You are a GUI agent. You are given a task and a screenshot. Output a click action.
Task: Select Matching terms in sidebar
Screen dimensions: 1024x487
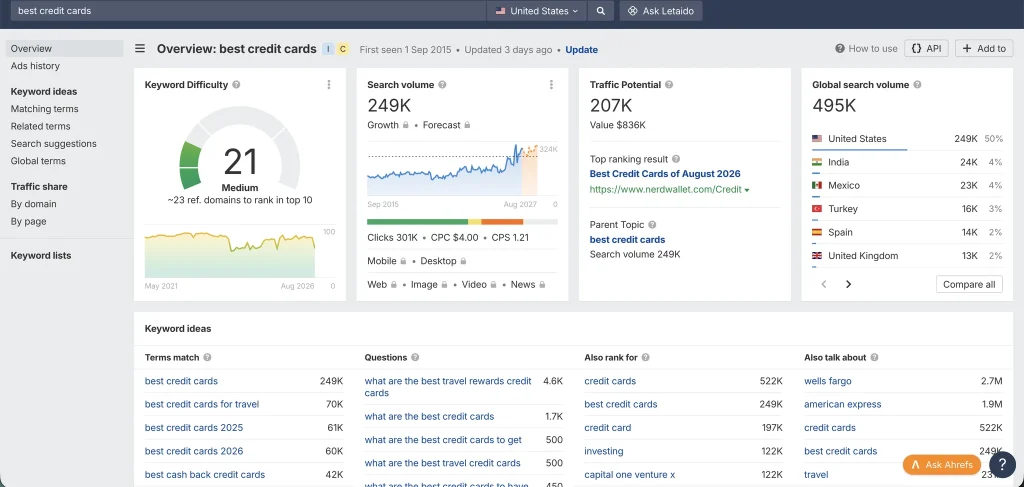pyautogui.click(x=44, y=109)
